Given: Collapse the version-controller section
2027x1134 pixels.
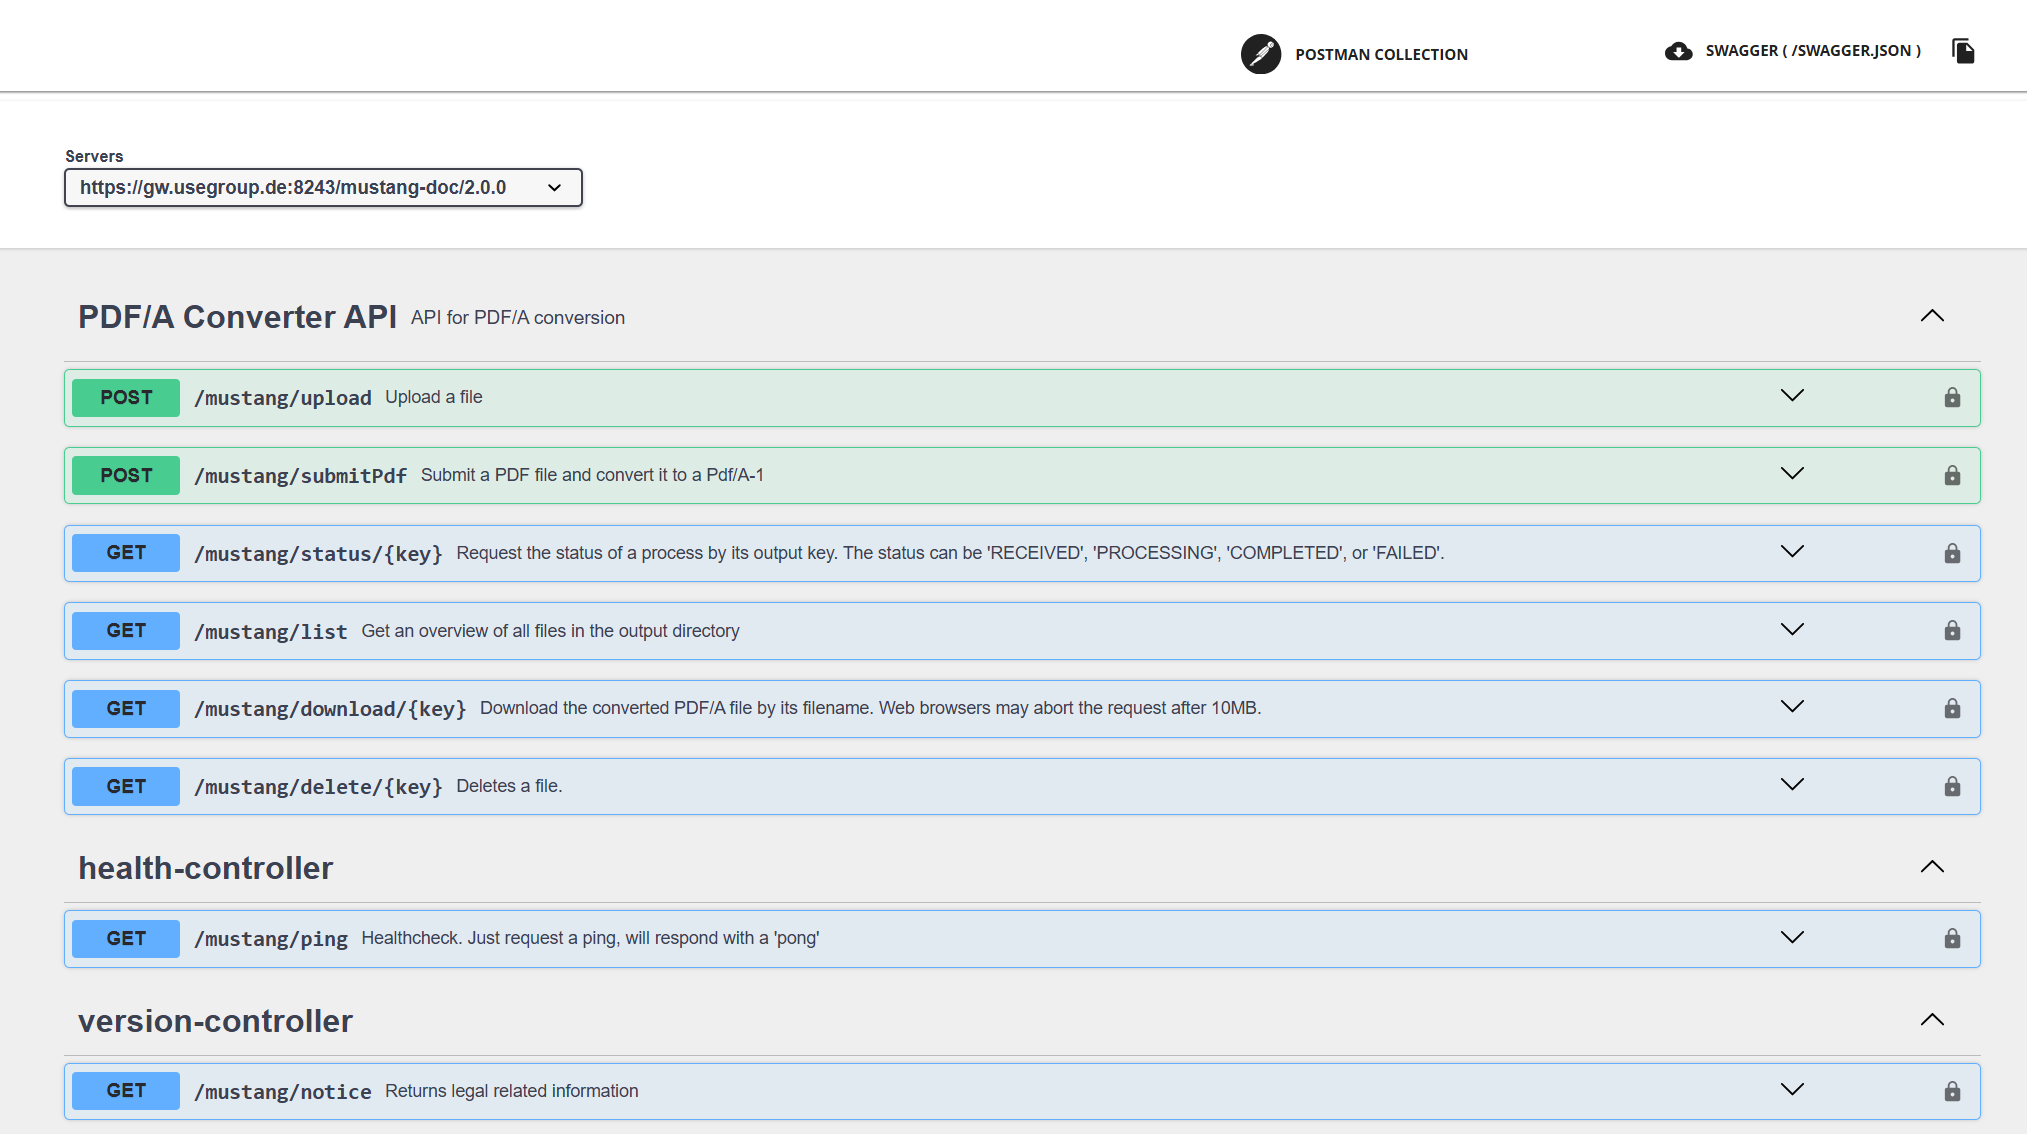Looking at the screenshot, I should (x=1932, y=1019).
